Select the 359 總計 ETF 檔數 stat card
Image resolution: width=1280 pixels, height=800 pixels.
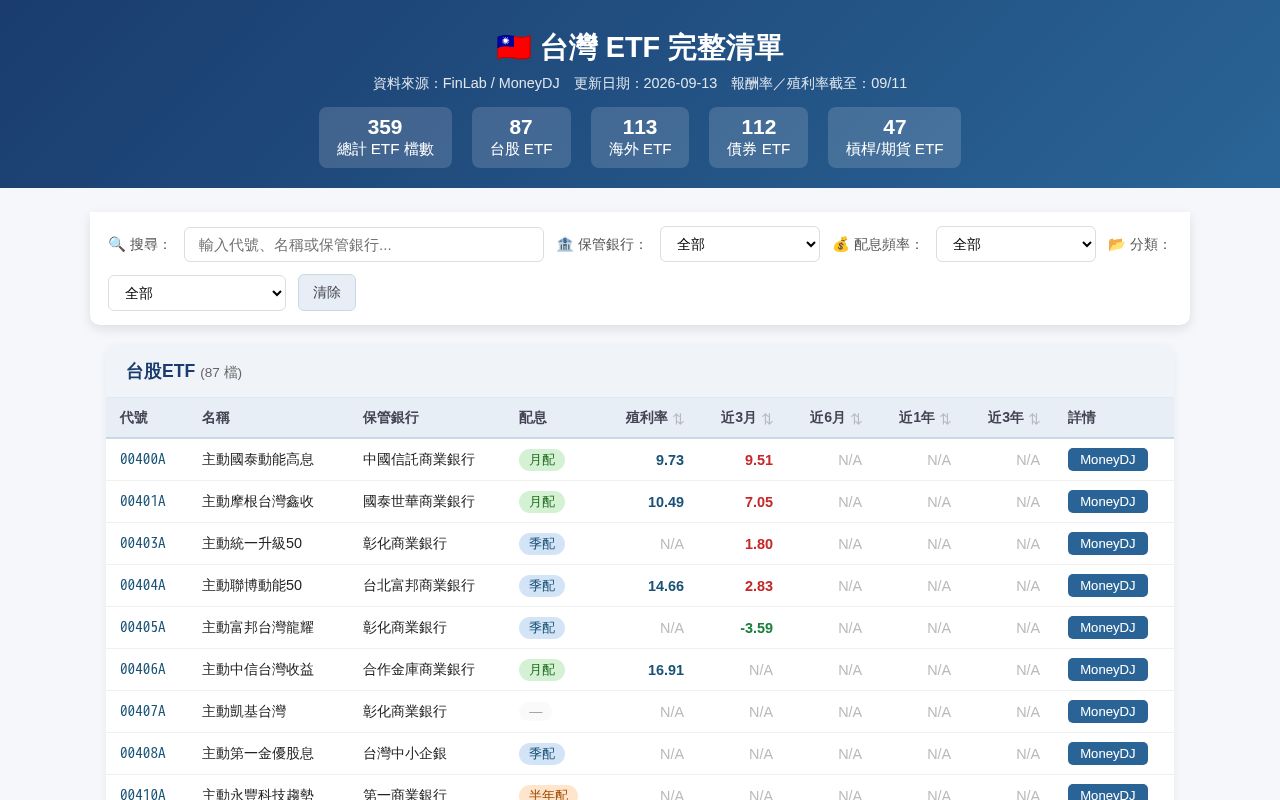click(385, 138)
